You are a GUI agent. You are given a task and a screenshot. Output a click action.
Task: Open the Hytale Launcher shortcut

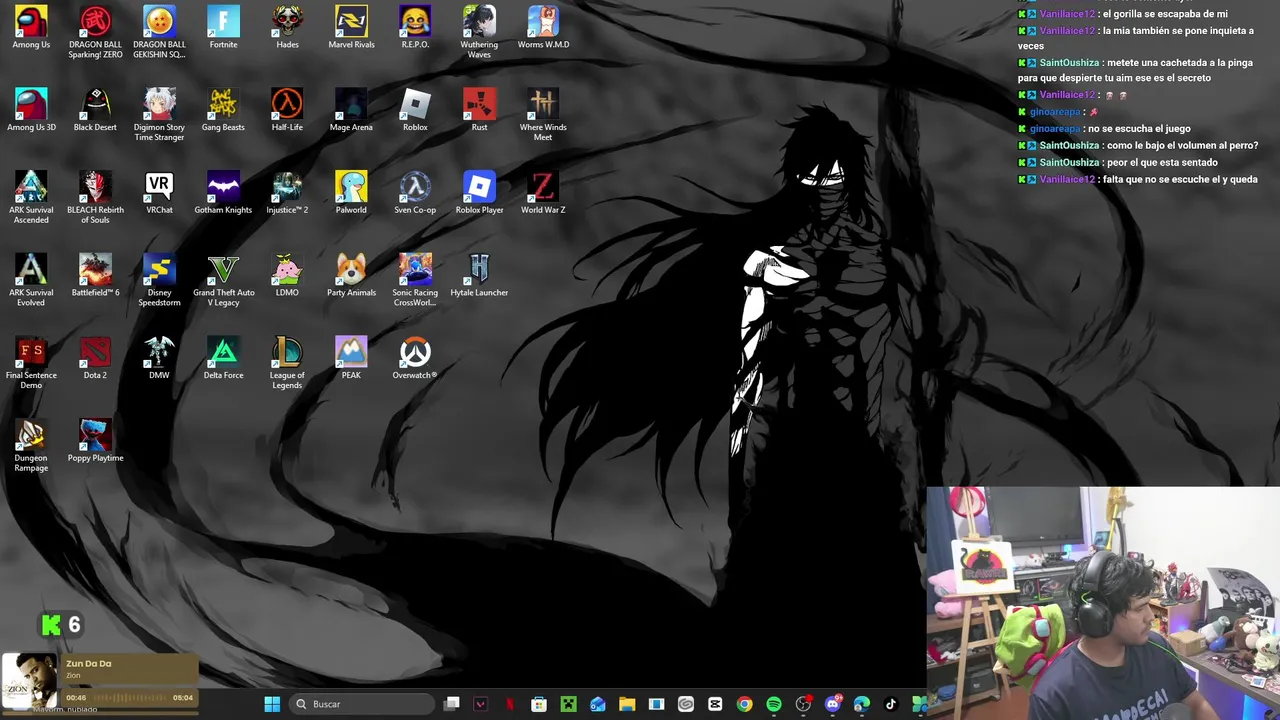479,276
